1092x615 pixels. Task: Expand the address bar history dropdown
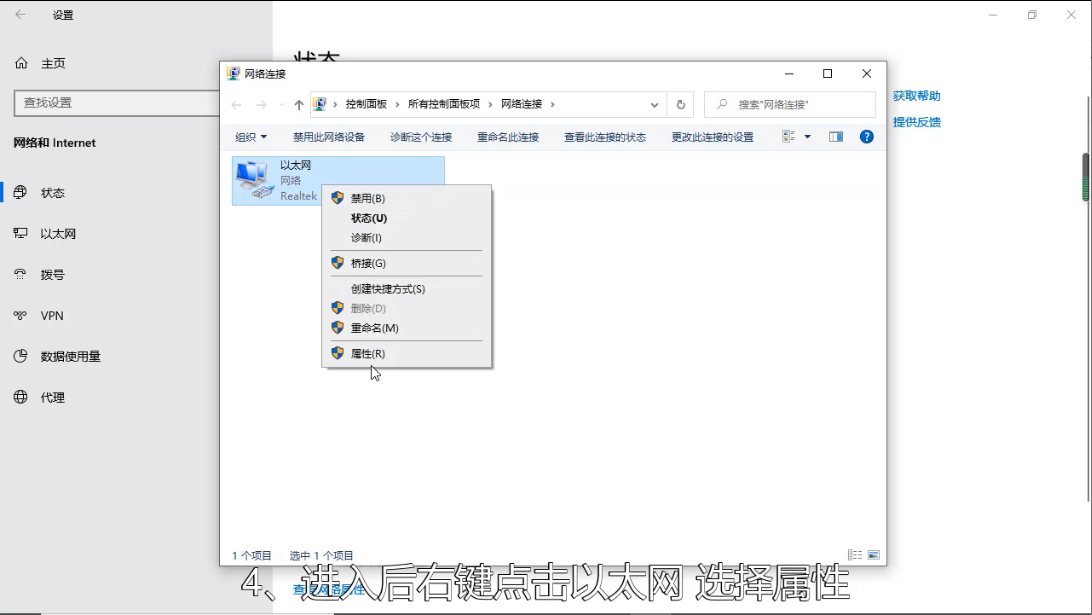654,104
